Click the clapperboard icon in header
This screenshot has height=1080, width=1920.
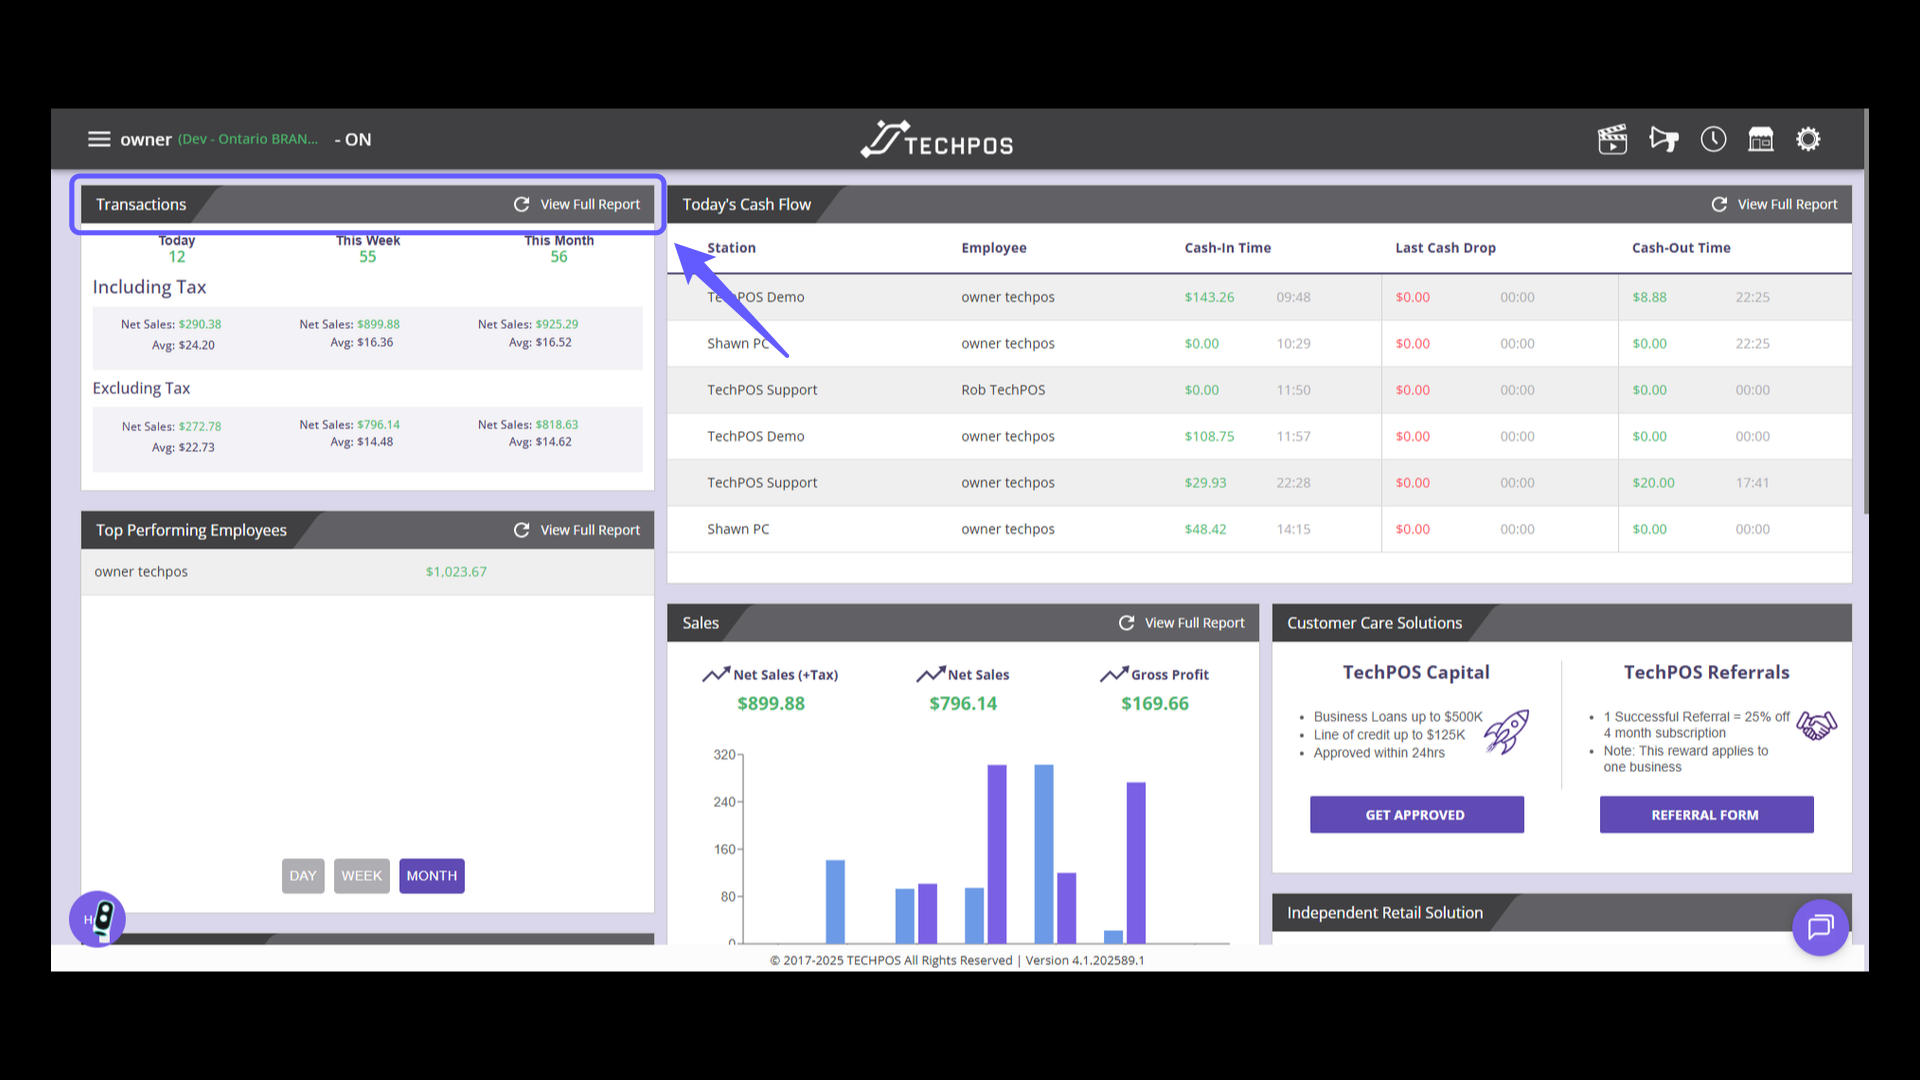pyautogui.click(x=1612, y=139)
